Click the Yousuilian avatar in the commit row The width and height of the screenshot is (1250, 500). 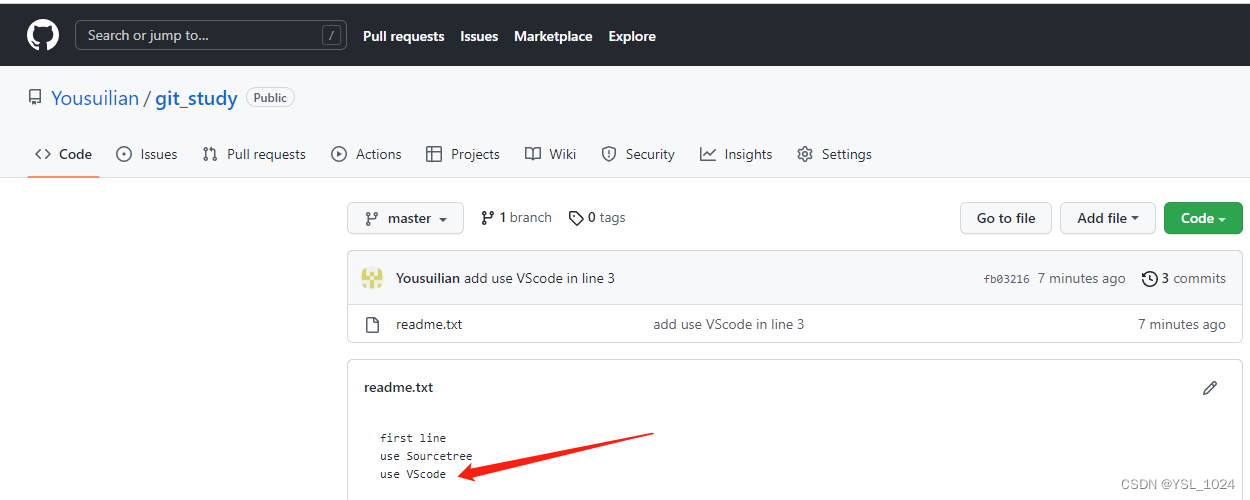pos(372,278)
